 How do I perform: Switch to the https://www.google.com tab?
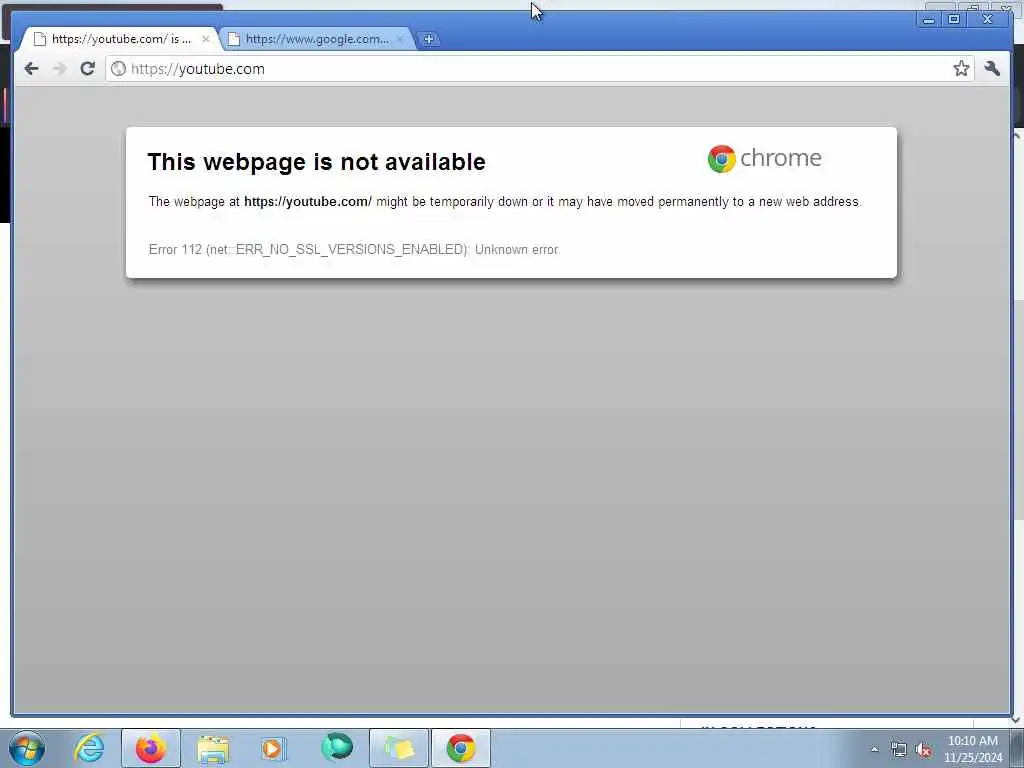[317, 39]
